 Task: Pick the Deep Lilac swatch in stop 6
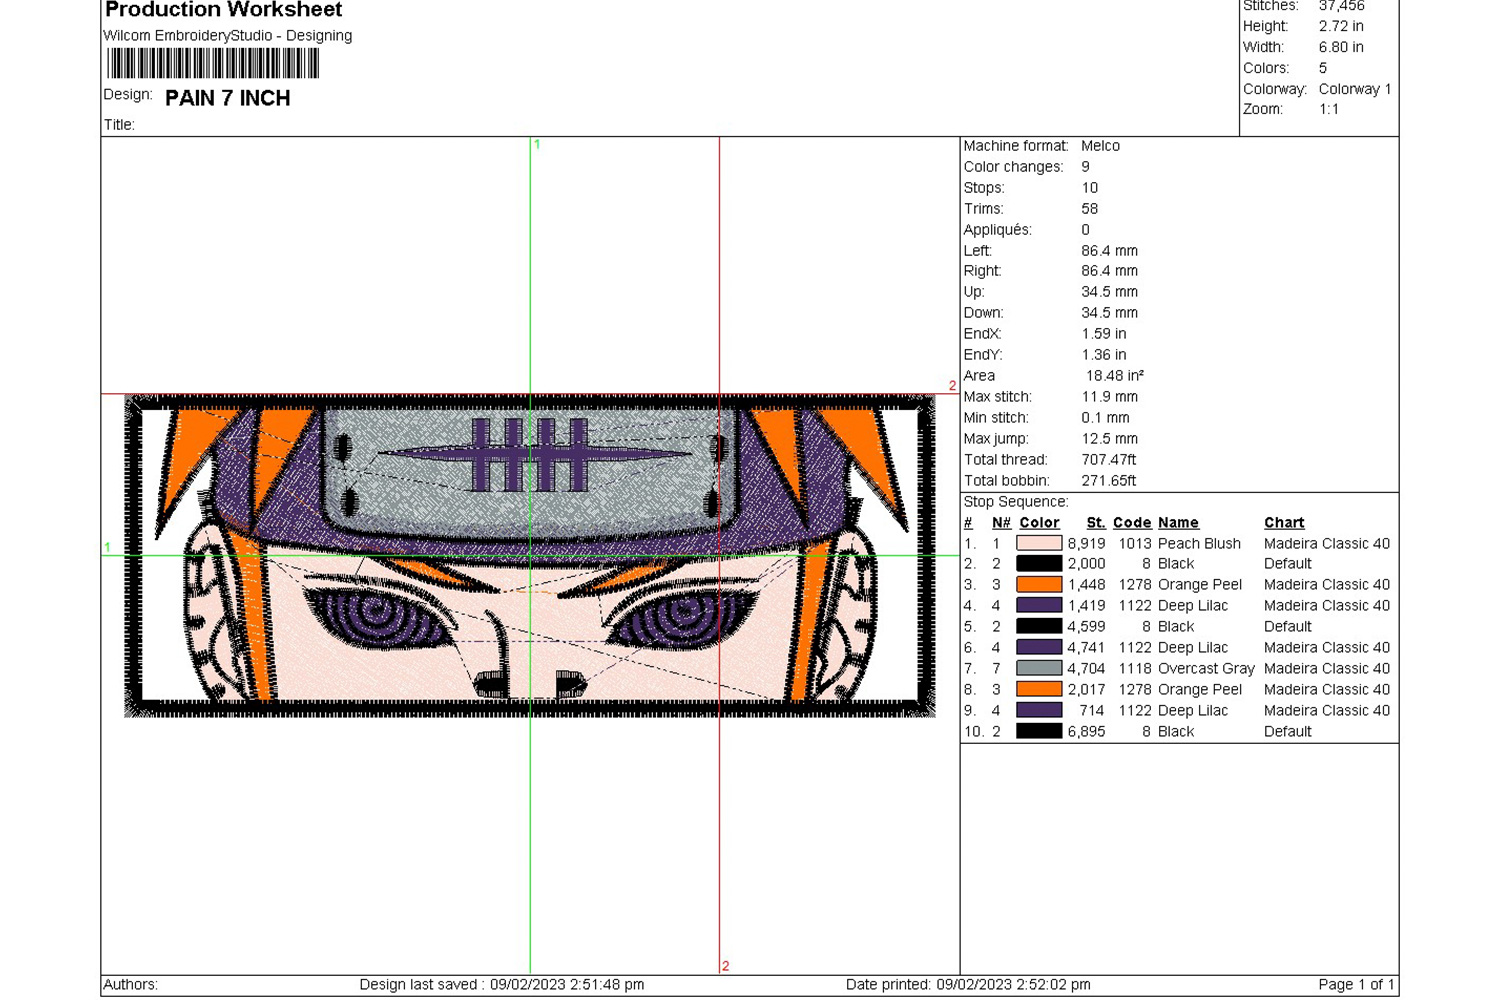[x=1038, y=648]
